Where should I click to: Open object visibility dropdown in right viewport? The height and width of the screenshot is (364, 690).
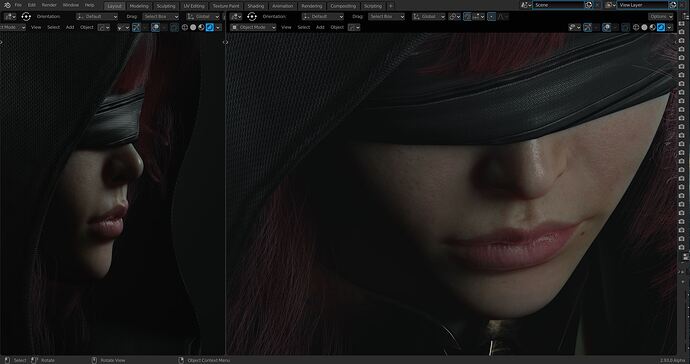574,27
